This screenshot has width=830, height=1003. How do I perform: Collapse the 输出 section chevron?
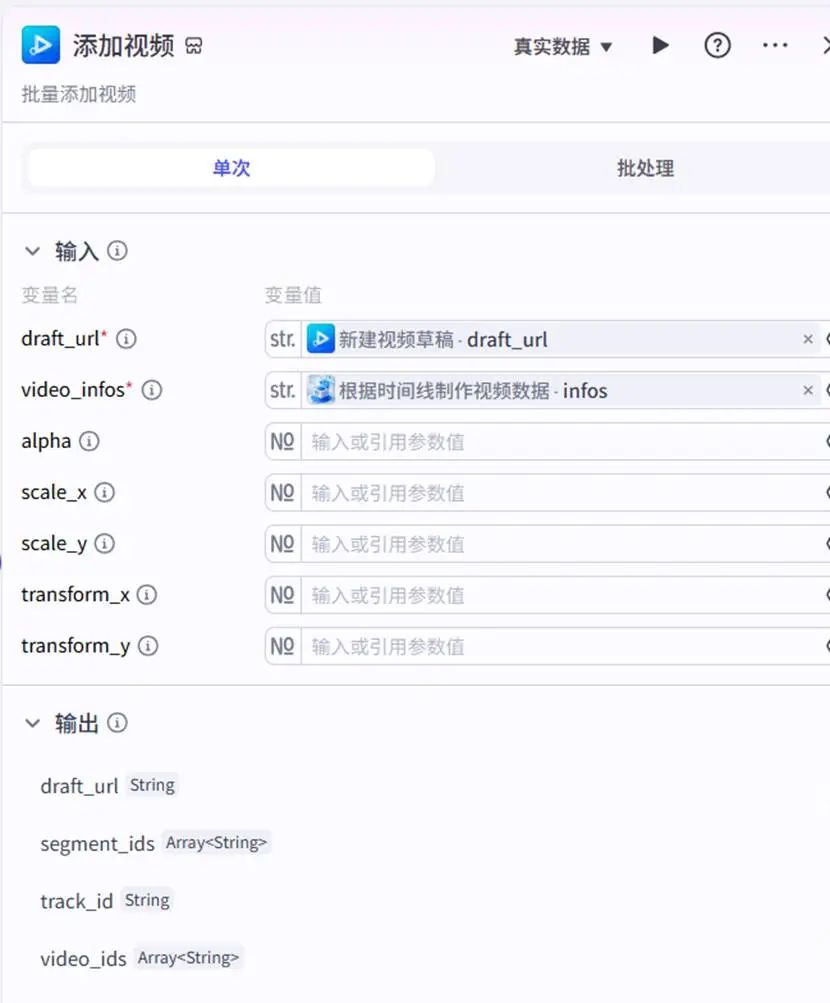32,723
